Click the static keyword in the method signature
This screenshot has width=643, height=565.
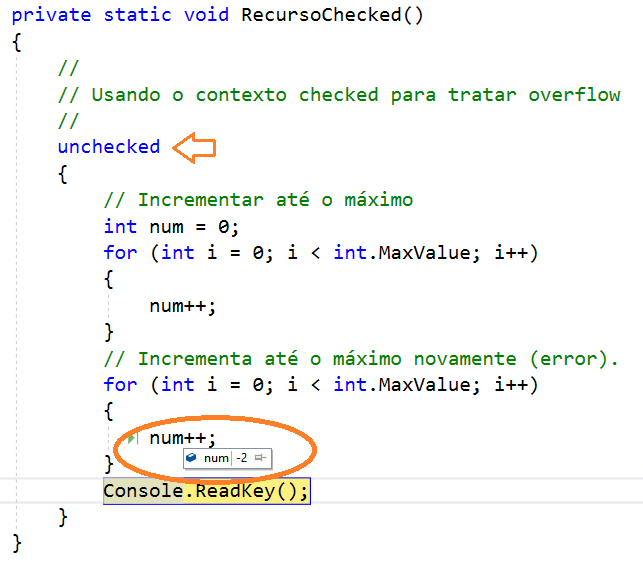pos(137,15)
